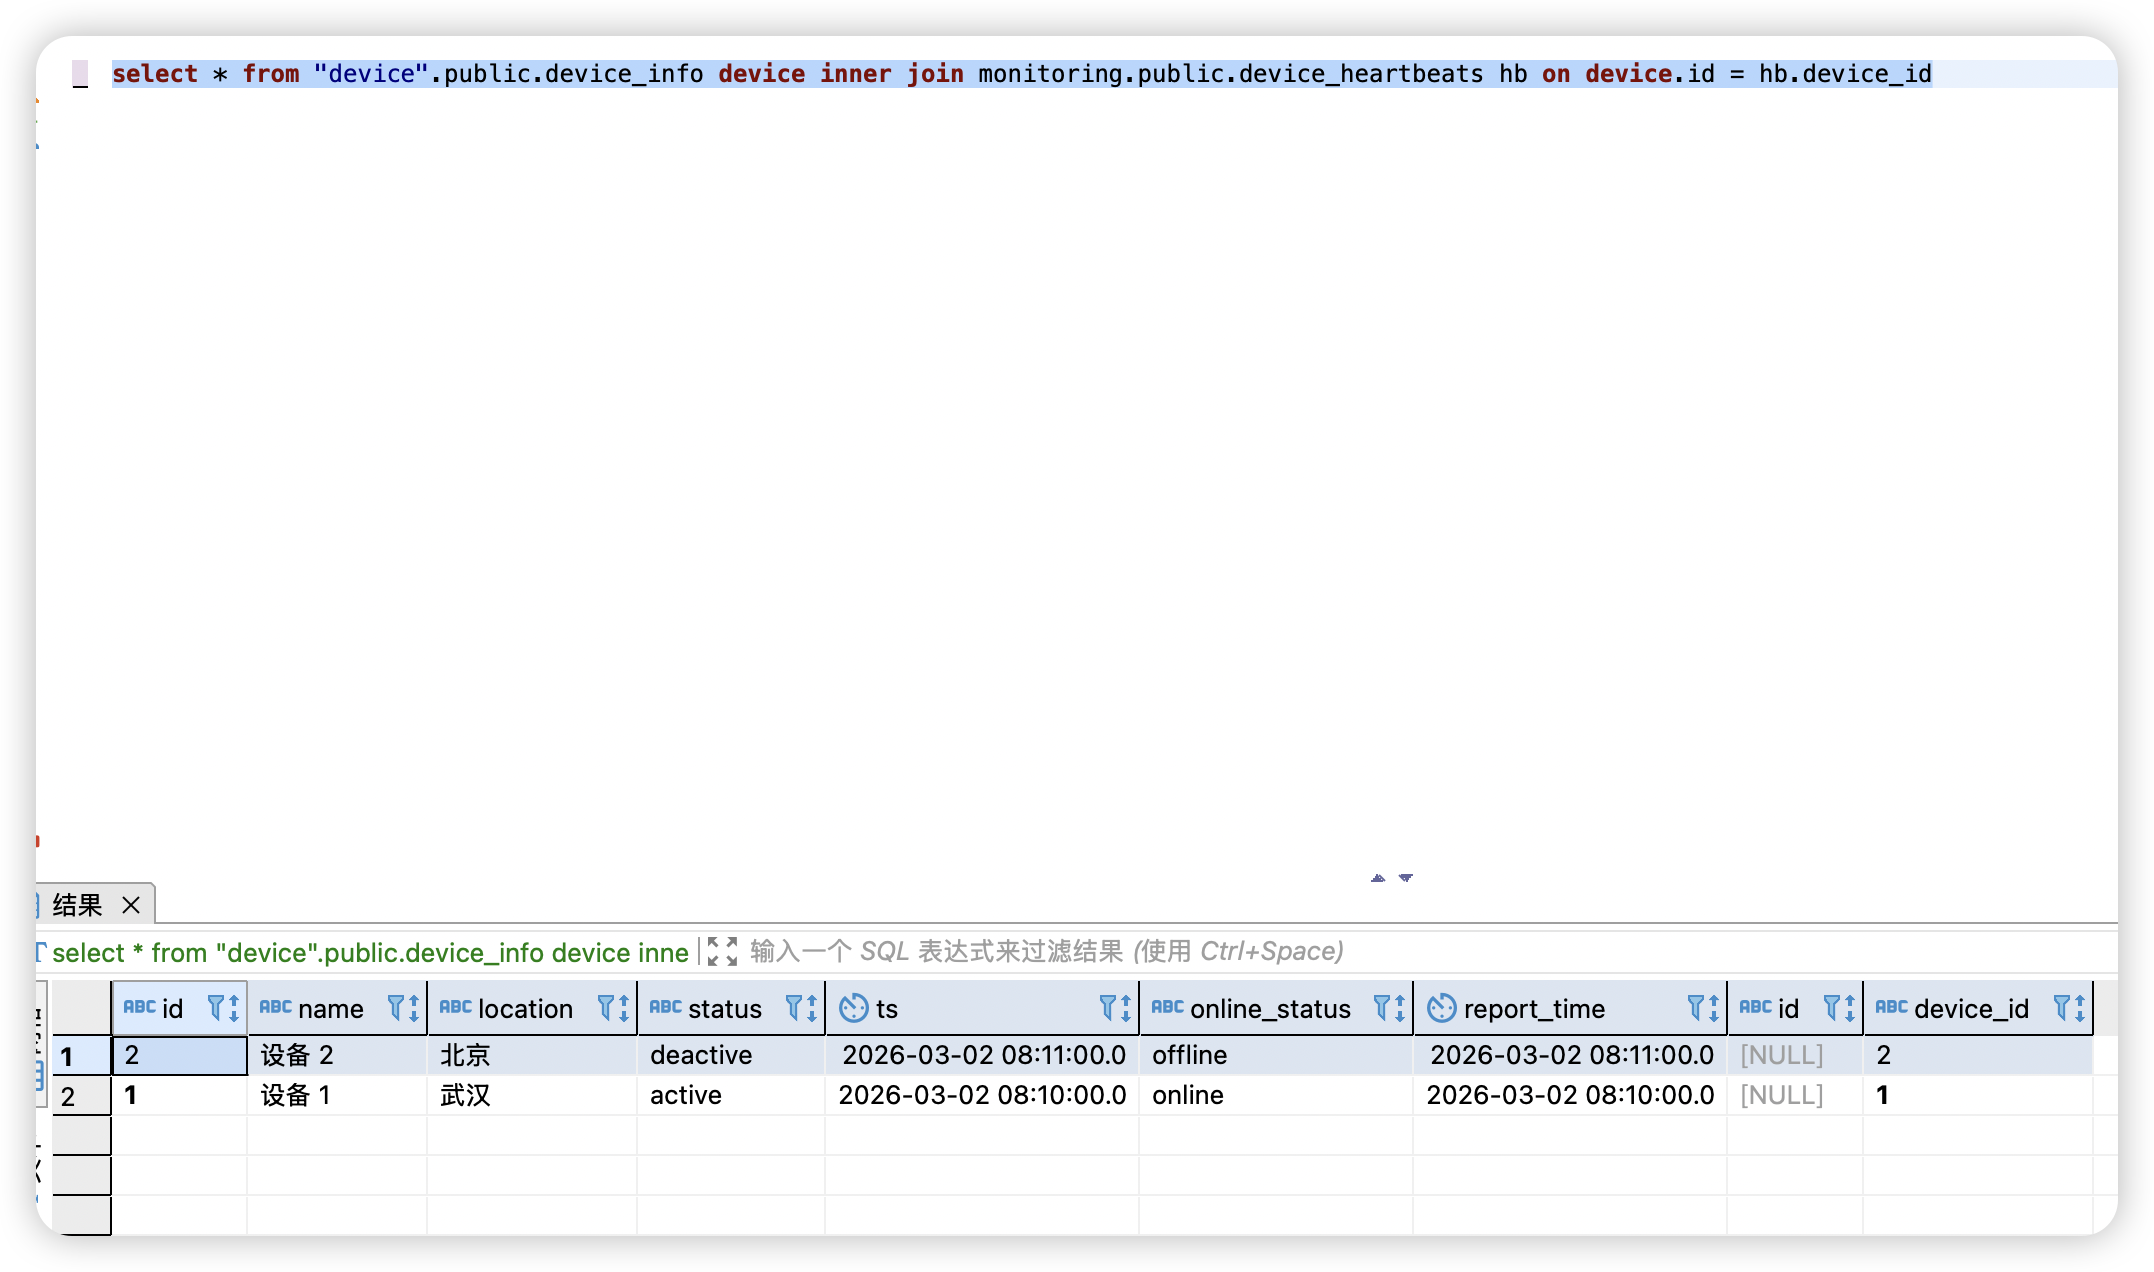The width and height of the screenshot is (2154, 1272).
Task: Click the location column header
Action: 525,1008
